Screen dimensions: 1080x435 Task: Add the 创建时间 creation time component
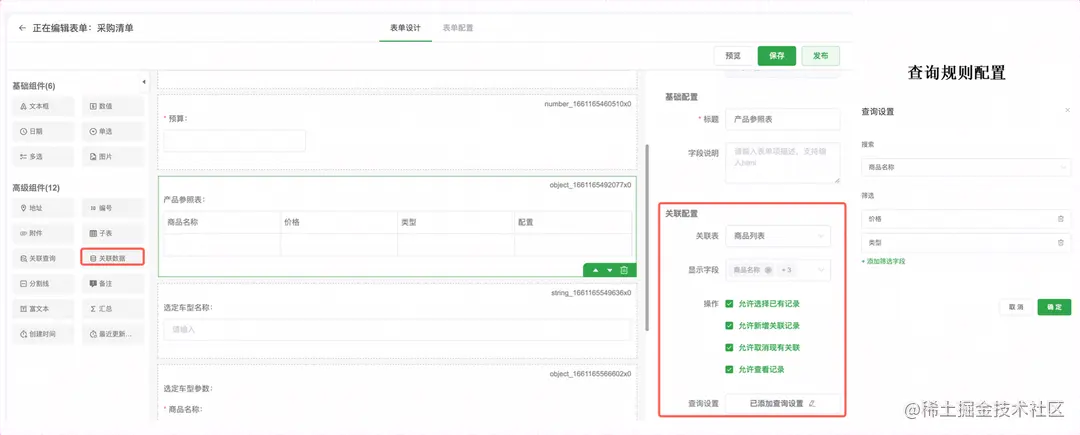pyautogui.click(x=43, y=334)
